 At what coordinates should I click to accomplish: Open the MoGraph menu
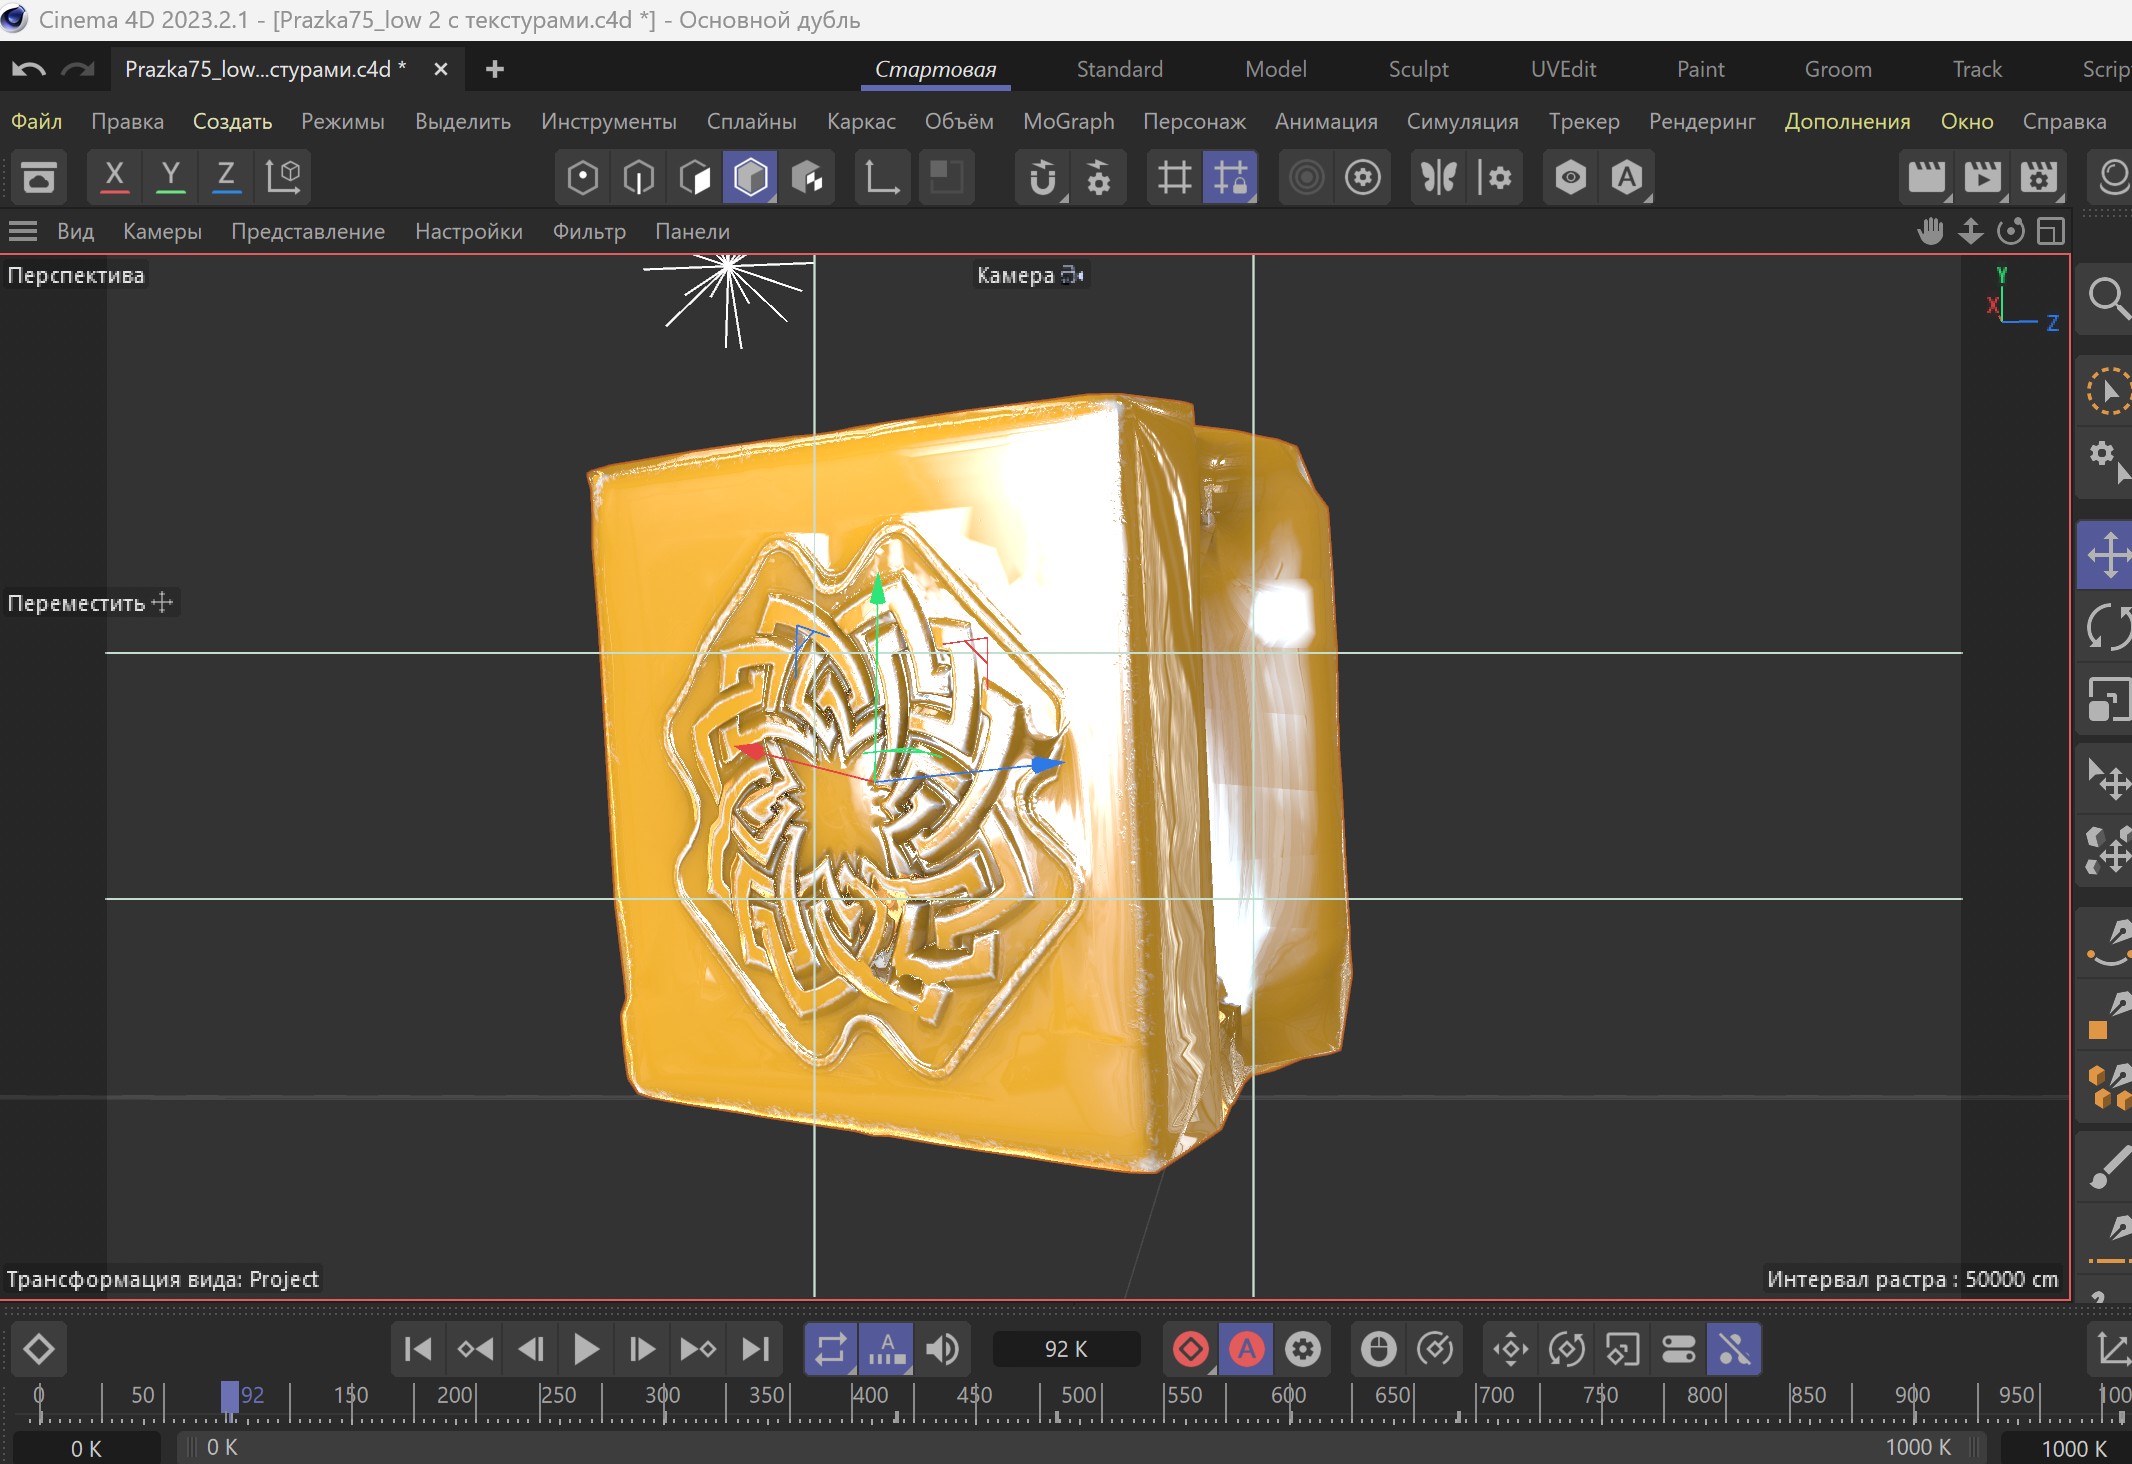[1068, 121]
